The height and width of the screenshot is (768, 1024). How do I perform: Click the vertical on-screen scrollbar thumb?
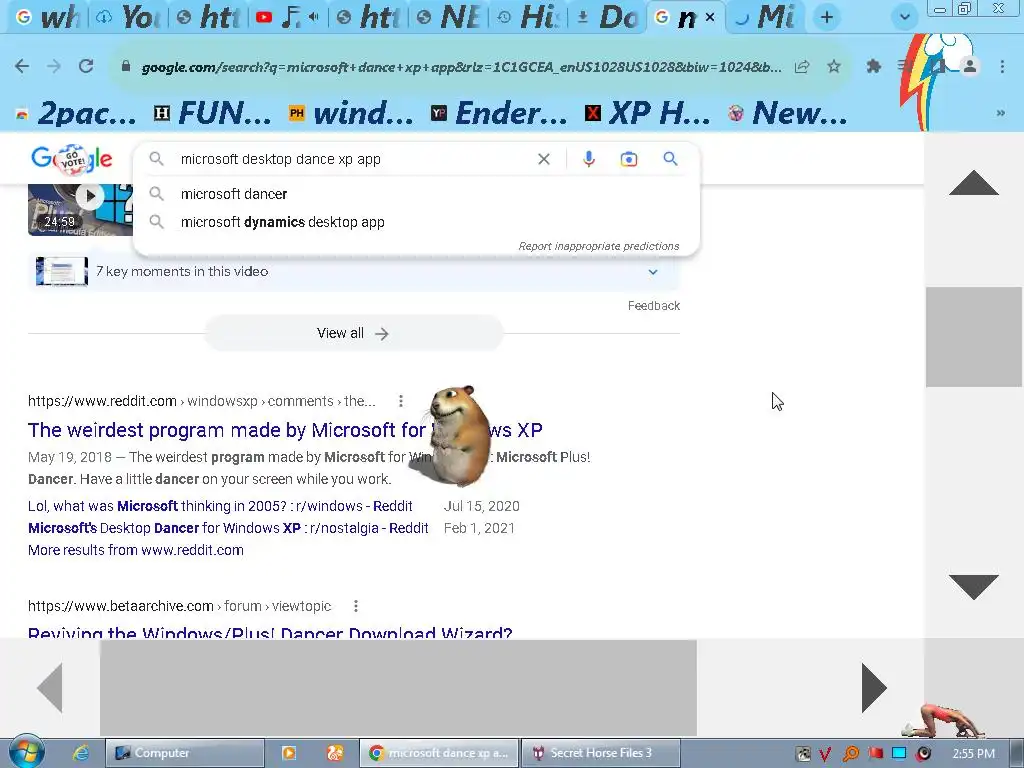pos(973,336)
